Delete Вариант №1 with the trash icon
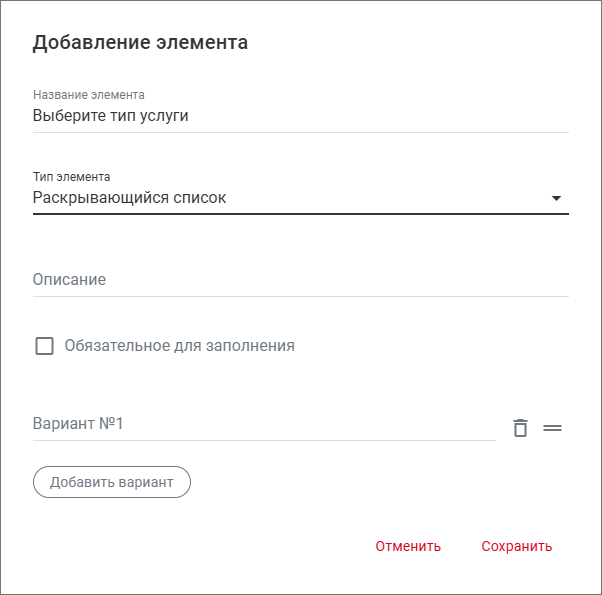 pos(520,427)
